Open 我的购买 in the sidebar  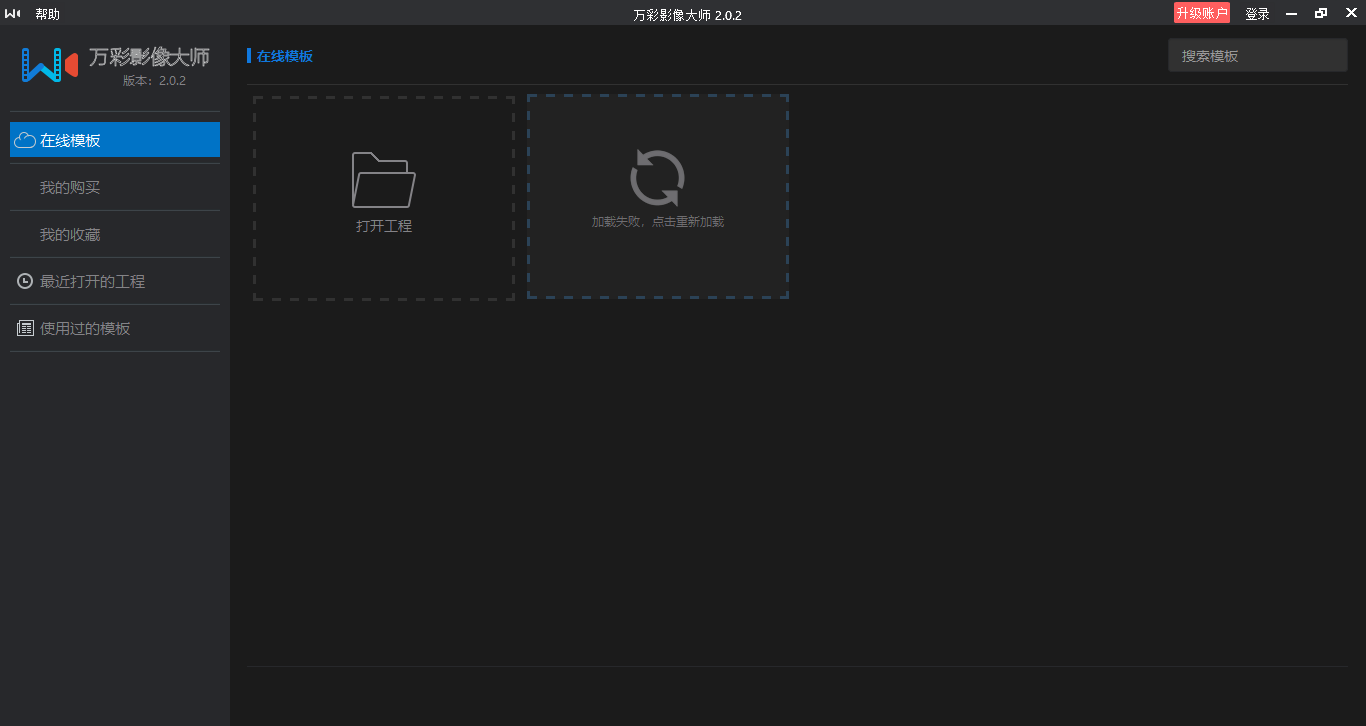point(115,187)
